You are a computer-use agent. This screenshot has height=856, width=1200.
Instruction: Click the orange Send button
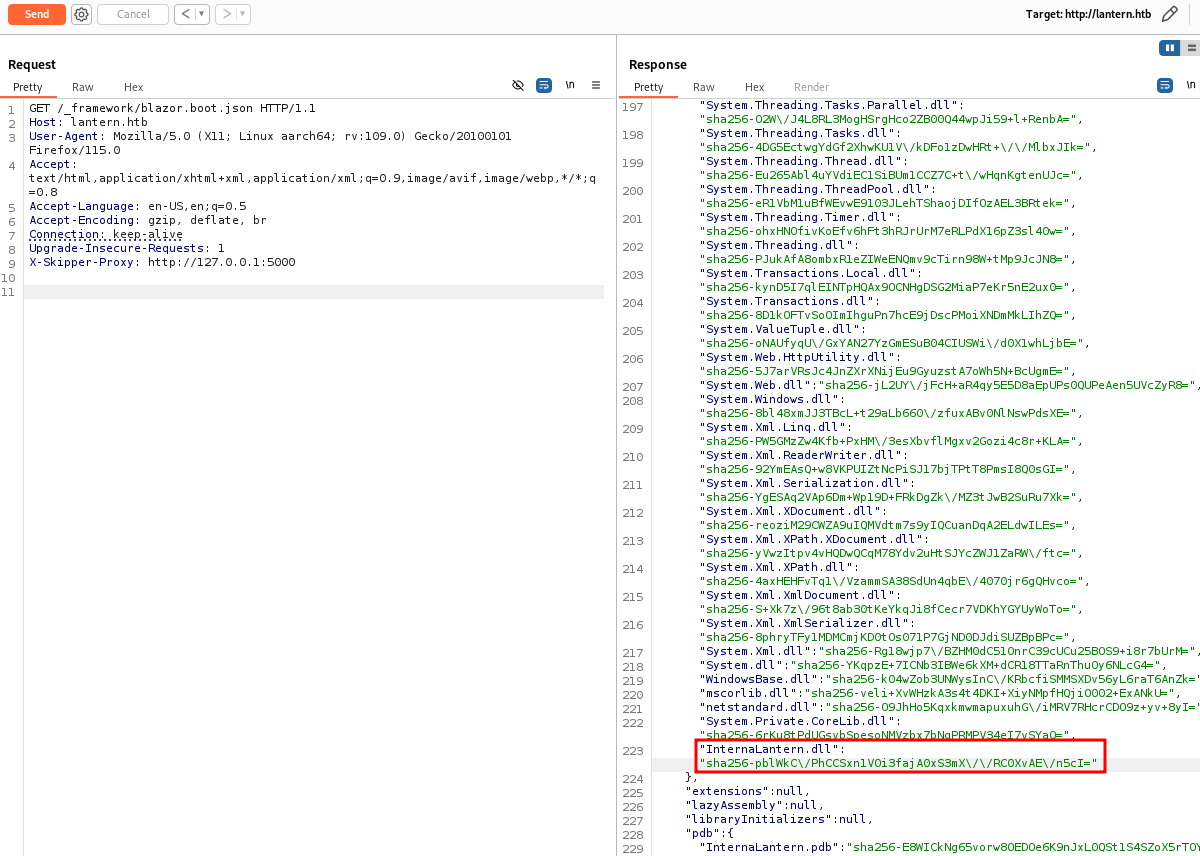pos(37,14)
